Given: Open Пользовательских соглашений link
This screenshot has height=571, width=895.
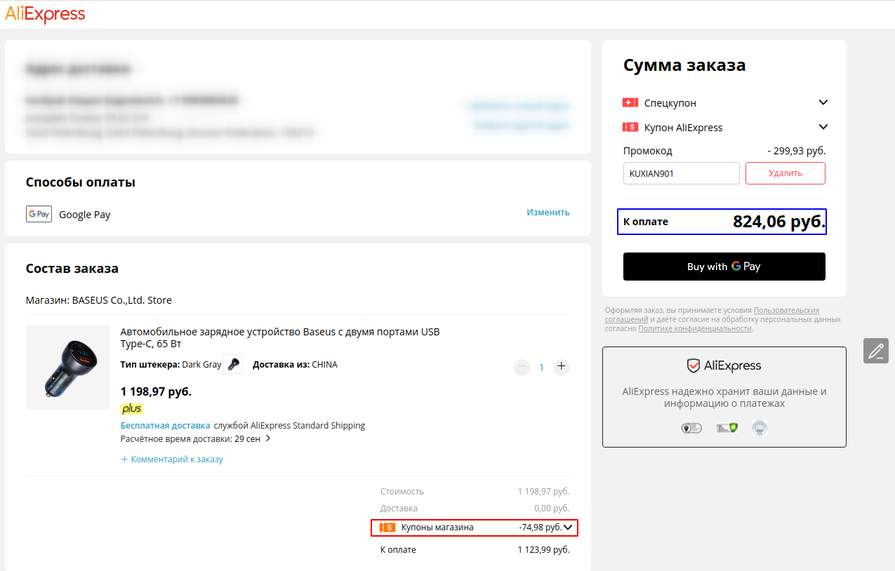Looking at the screenshot, I should point(712,315).
